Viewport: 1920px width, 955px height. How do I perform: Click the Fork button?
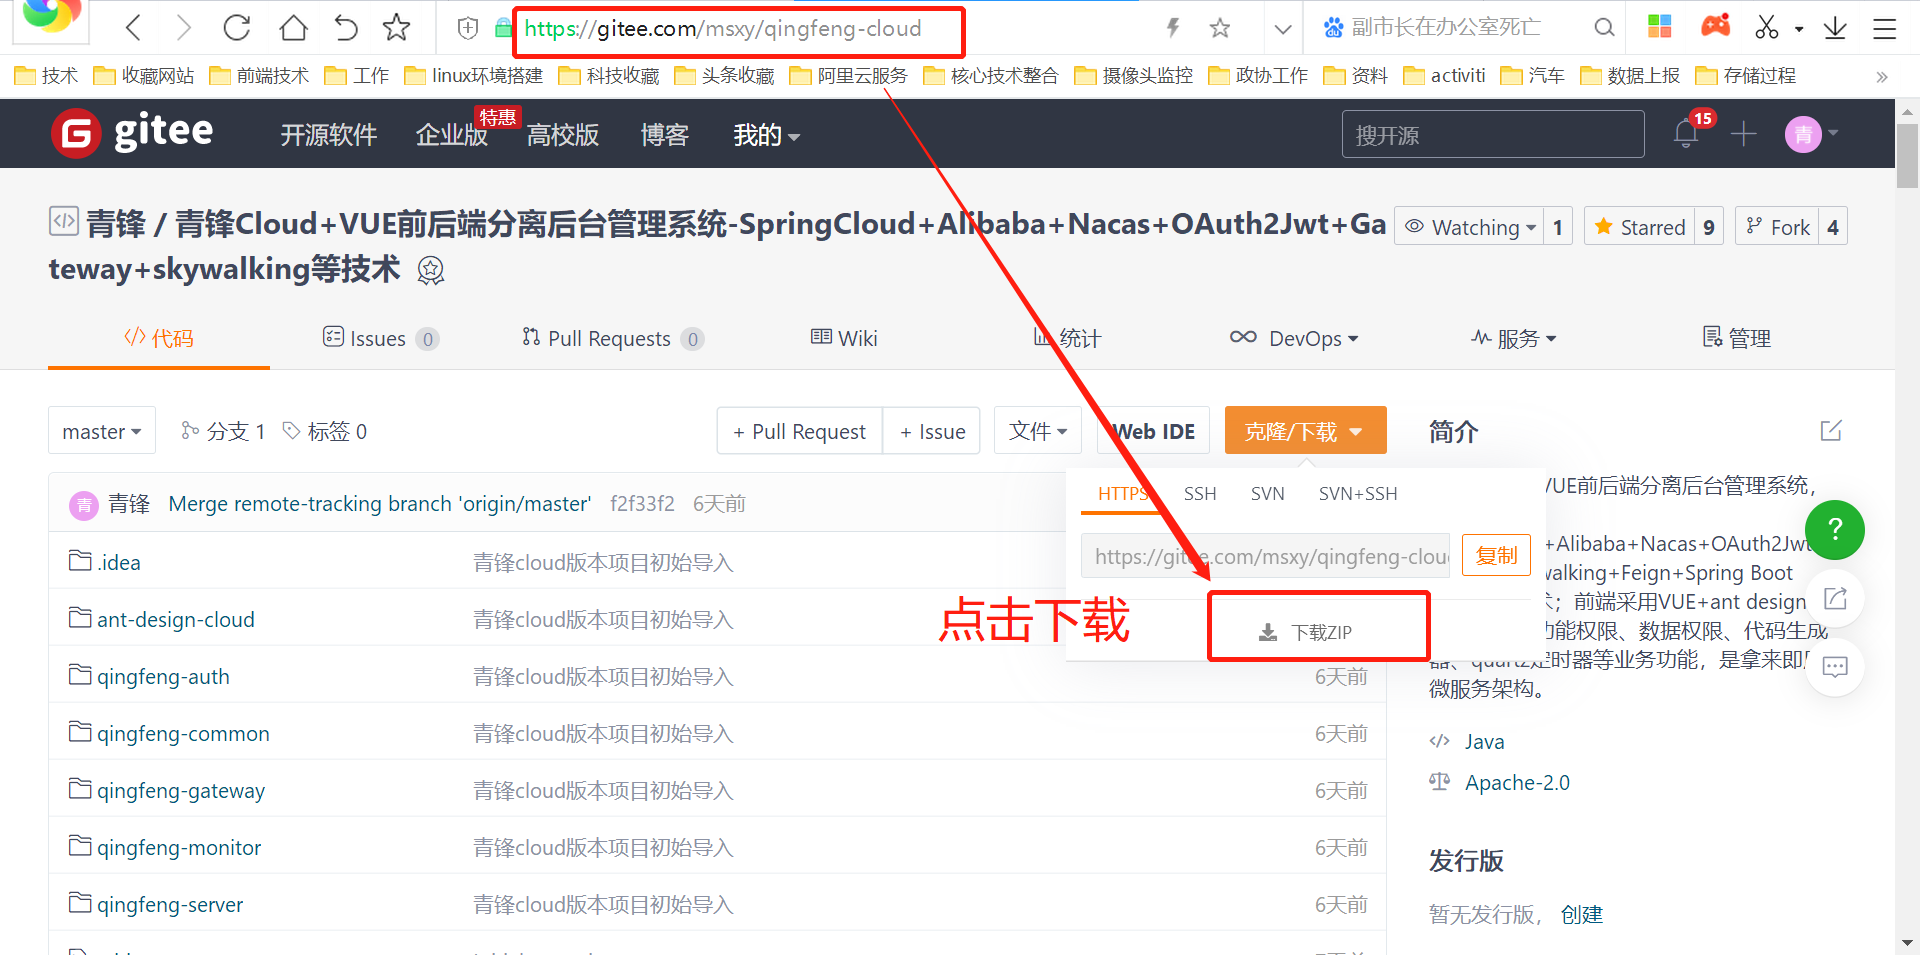coord(1777,227)
